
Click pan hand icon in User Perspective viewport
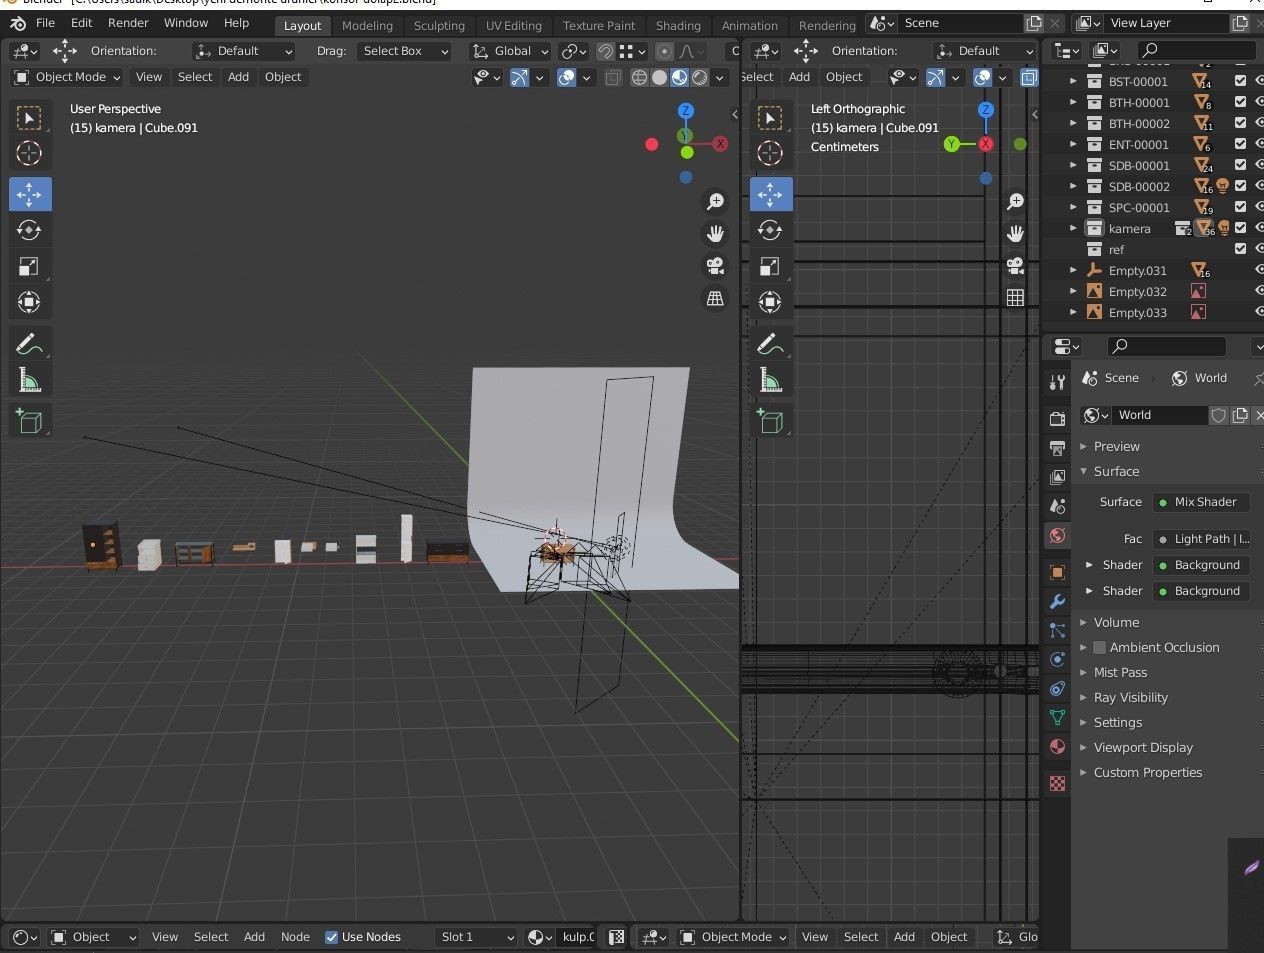pos(715,234)
